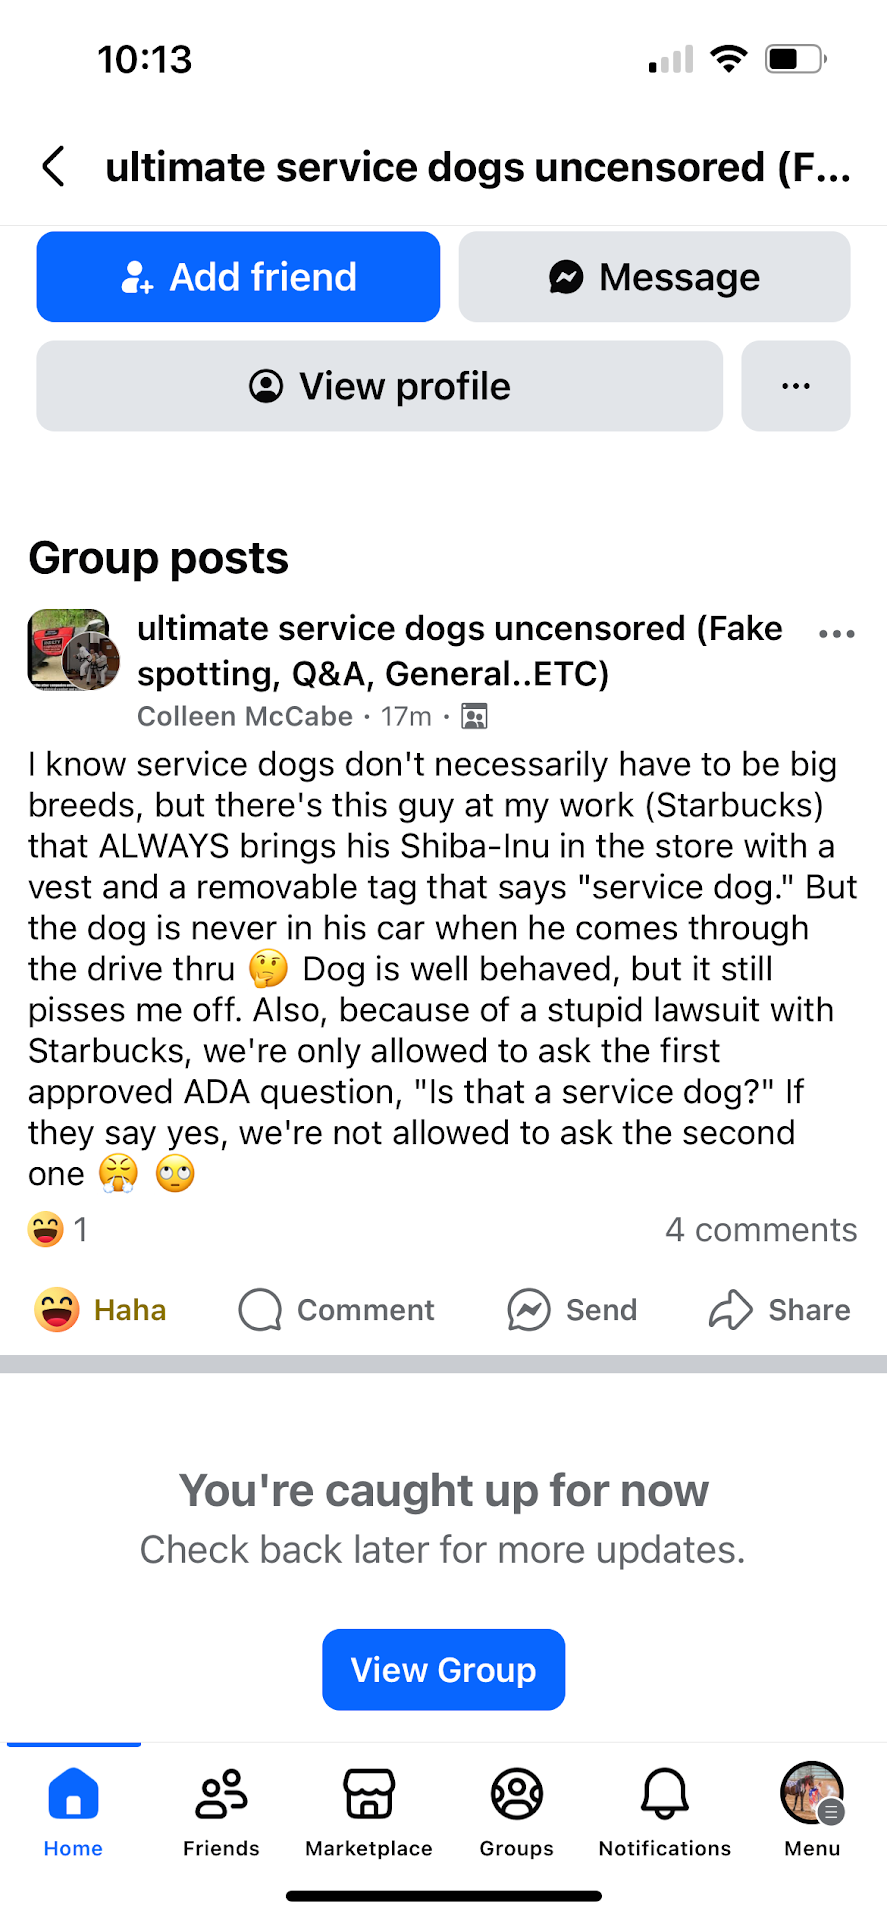
Task: Switch to the Home tab
Action: (73, 1808)
